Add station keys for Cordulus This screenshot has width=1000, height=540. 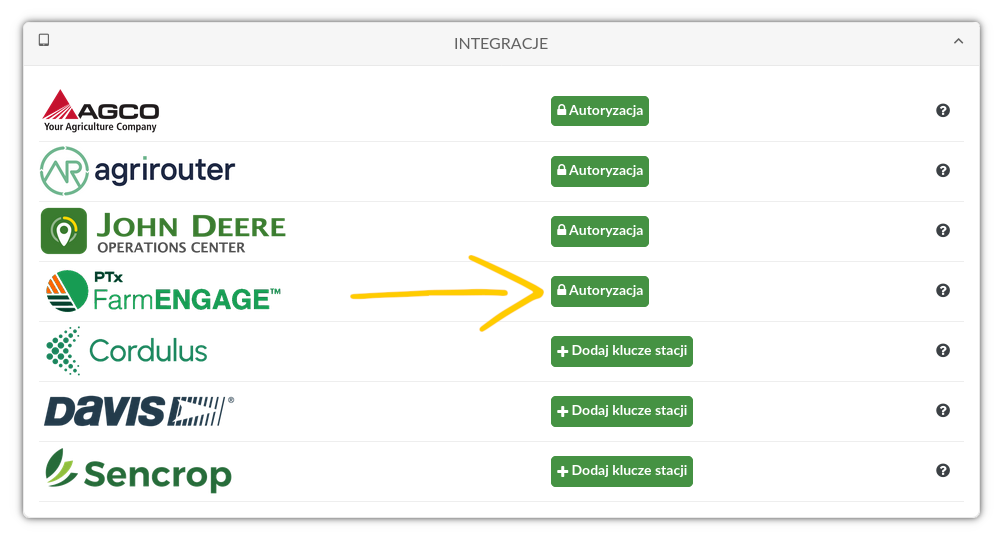621,351
